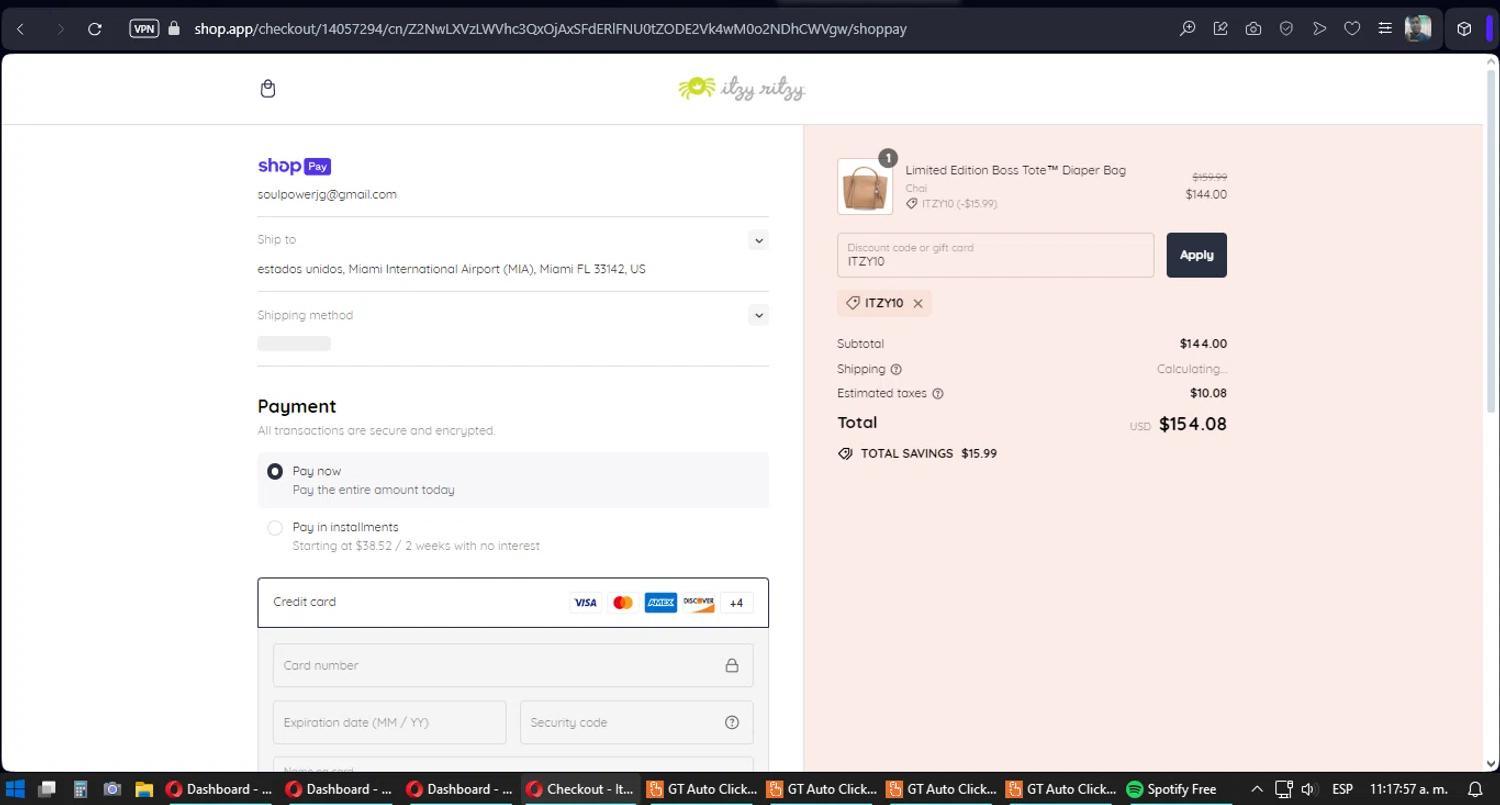Click the page vertical scrollbar
This screenshot has height=805, width=1500.
pos(1491,240)
